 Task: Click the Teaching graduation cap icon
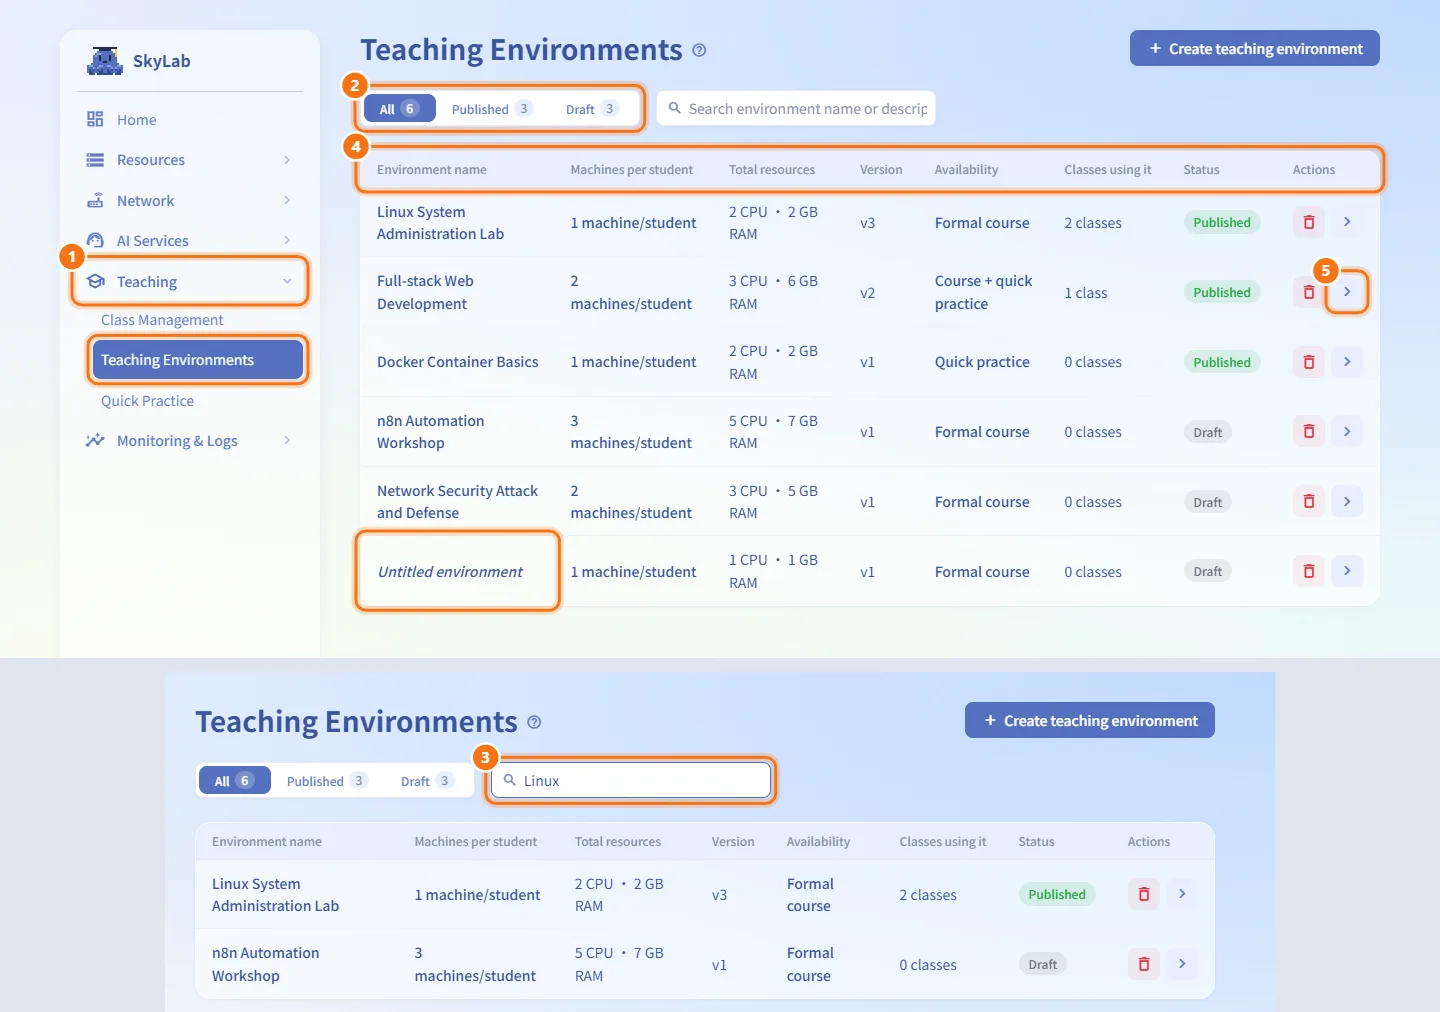(96, 281)
